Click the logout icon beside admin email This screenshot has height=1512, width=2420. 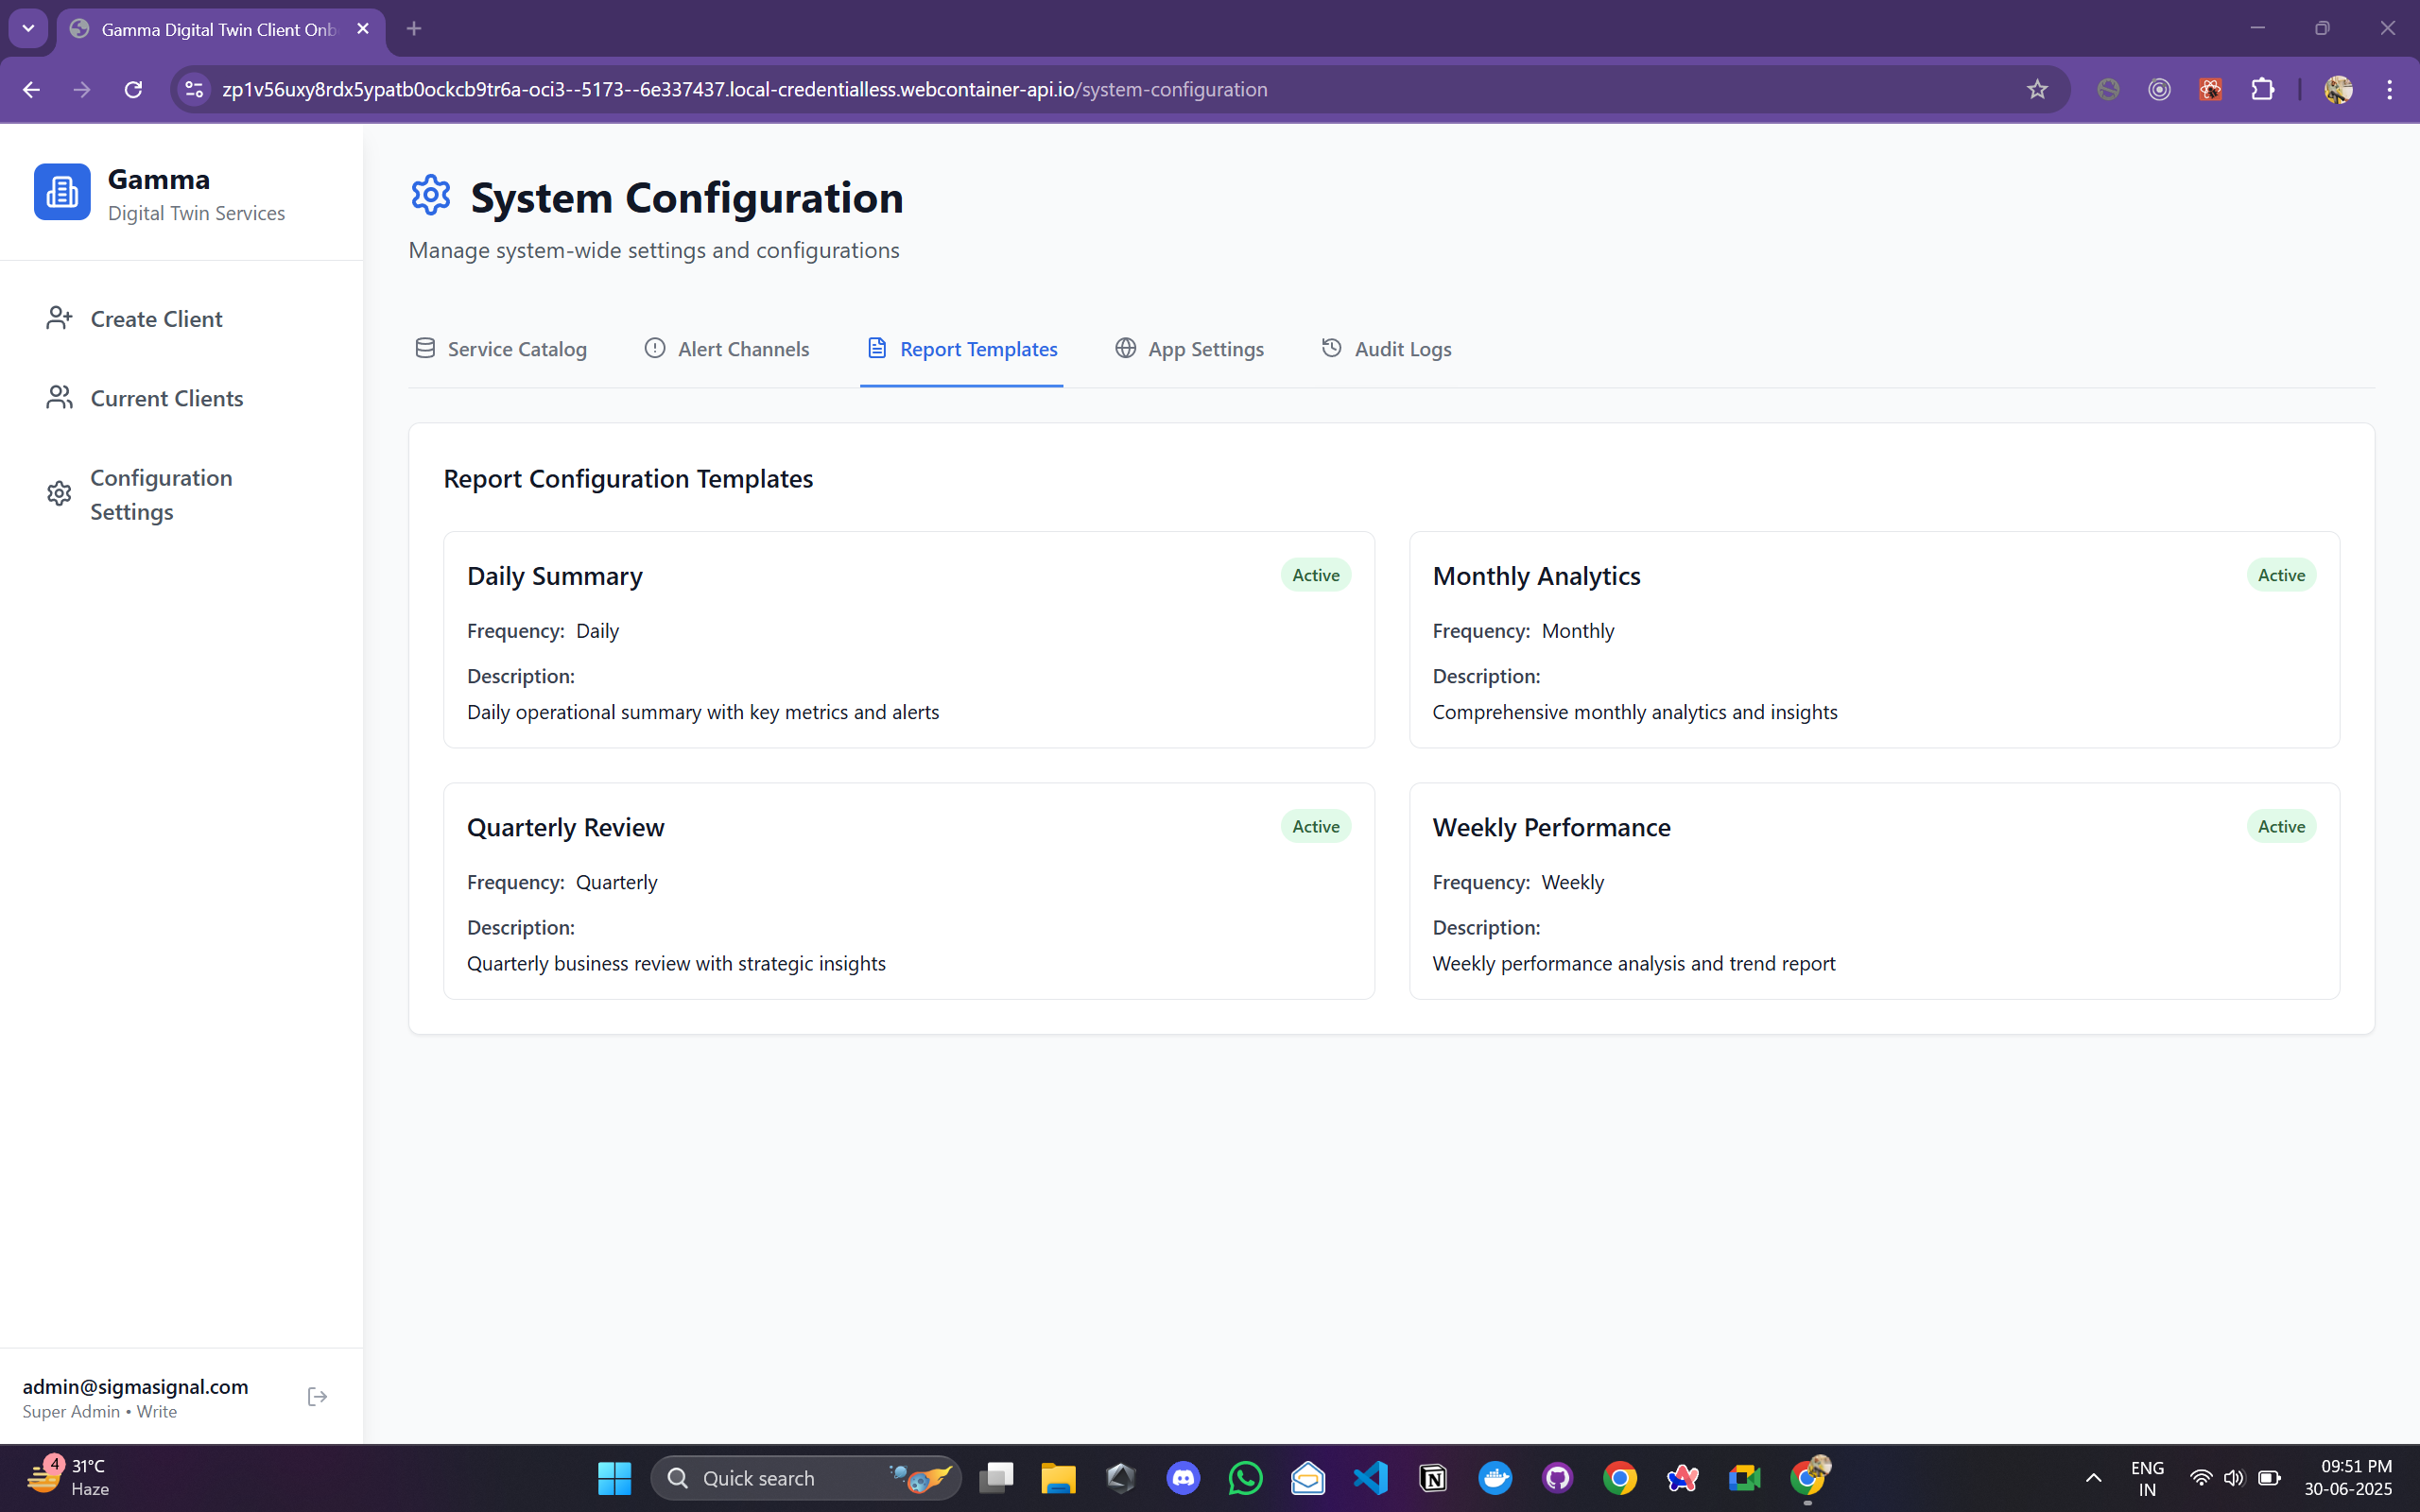click(x=317, y=1396)
